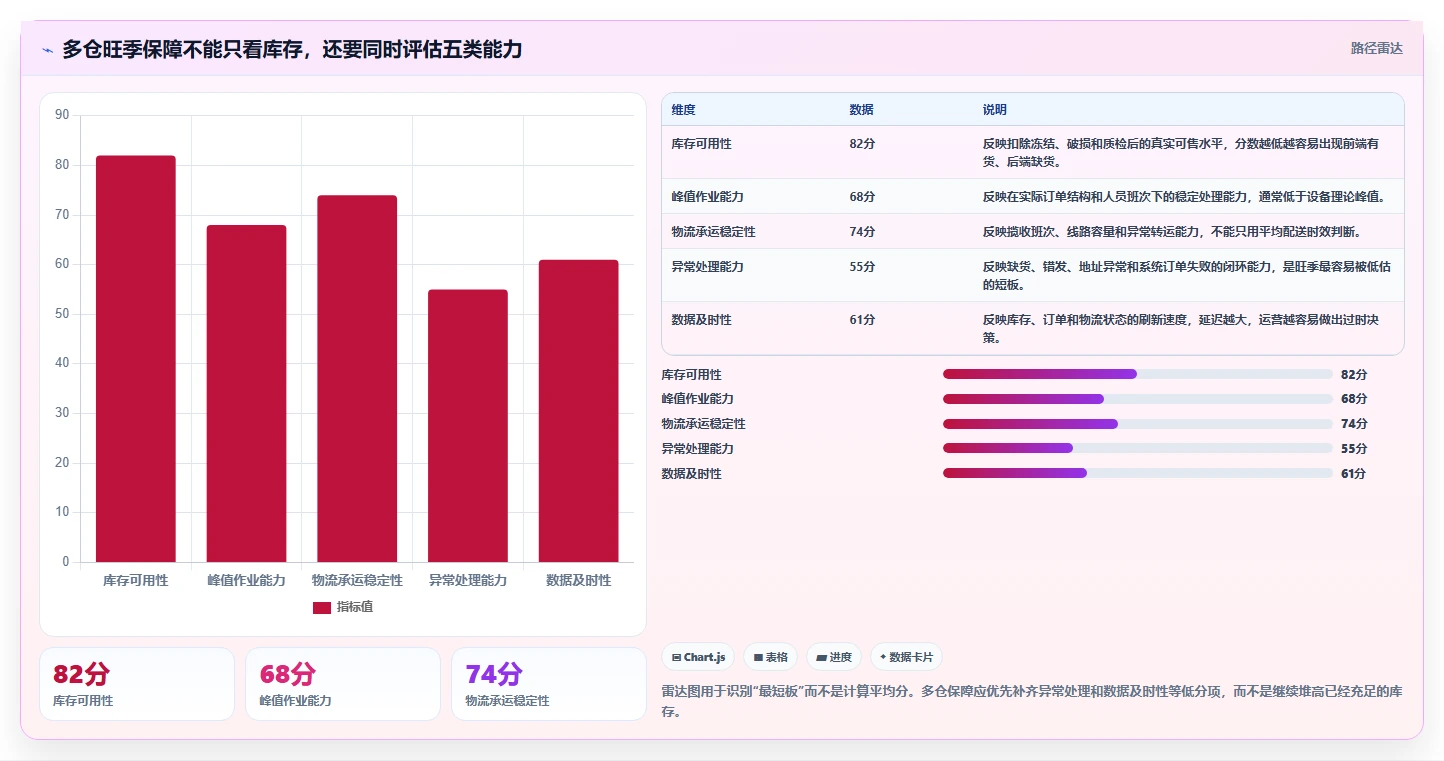Image resolution: width=1444 pixels, height=761 pixels.
Task: Click the 峰值作业能力 bar in the chart
Action: tap(246, 394)
